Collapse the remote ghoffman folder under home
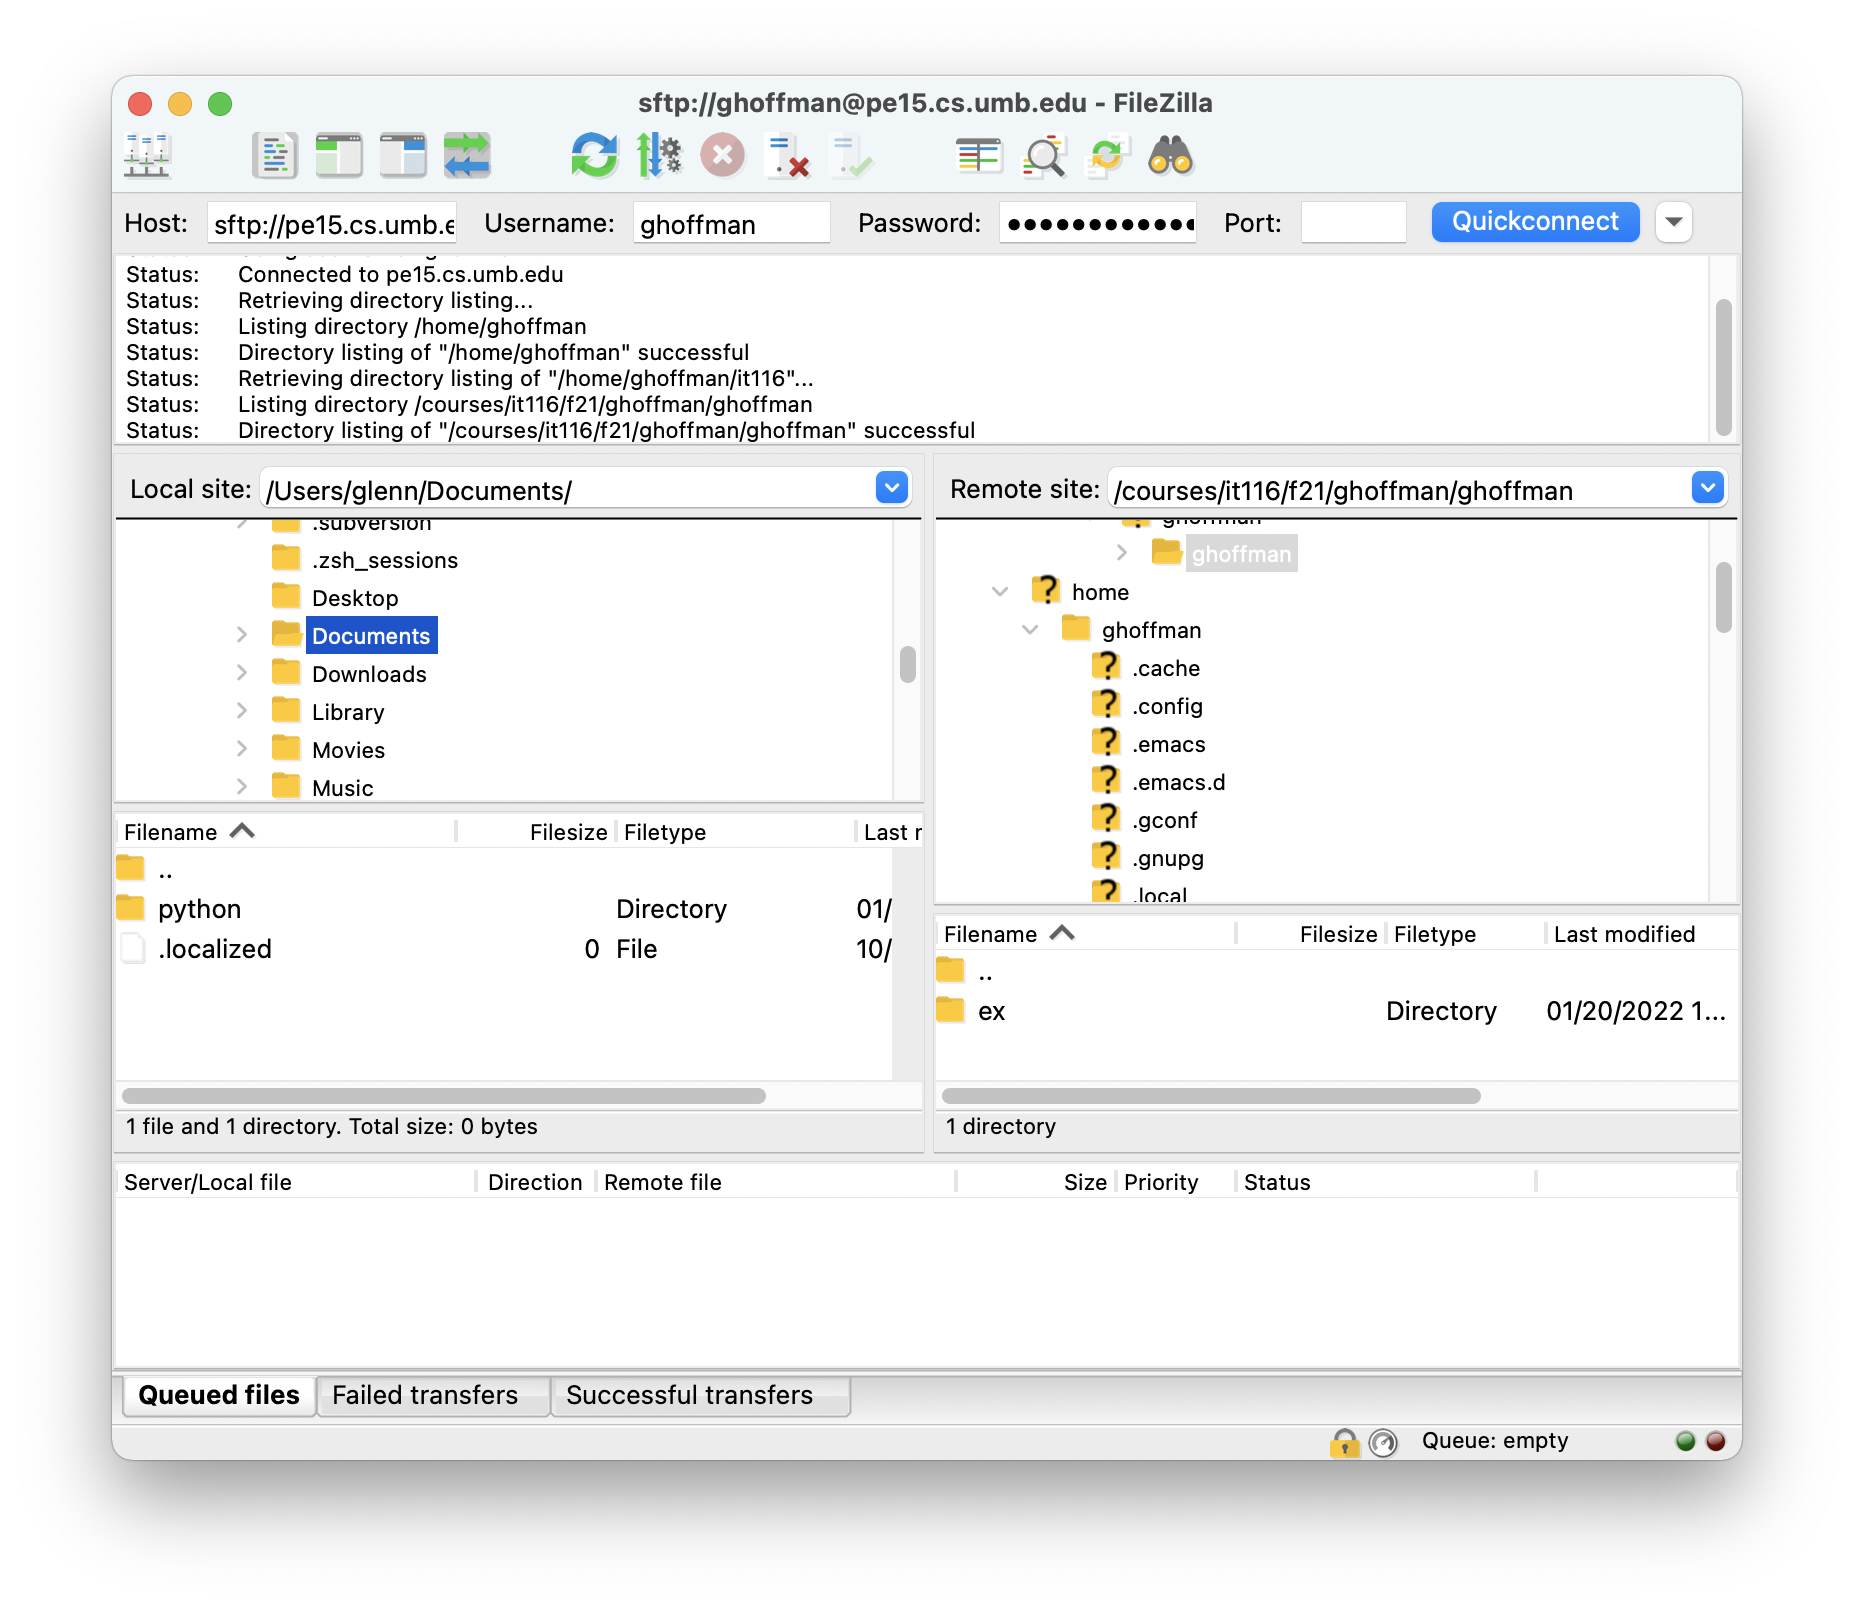The image size is (1854, 1608). tap(1030, 629)
